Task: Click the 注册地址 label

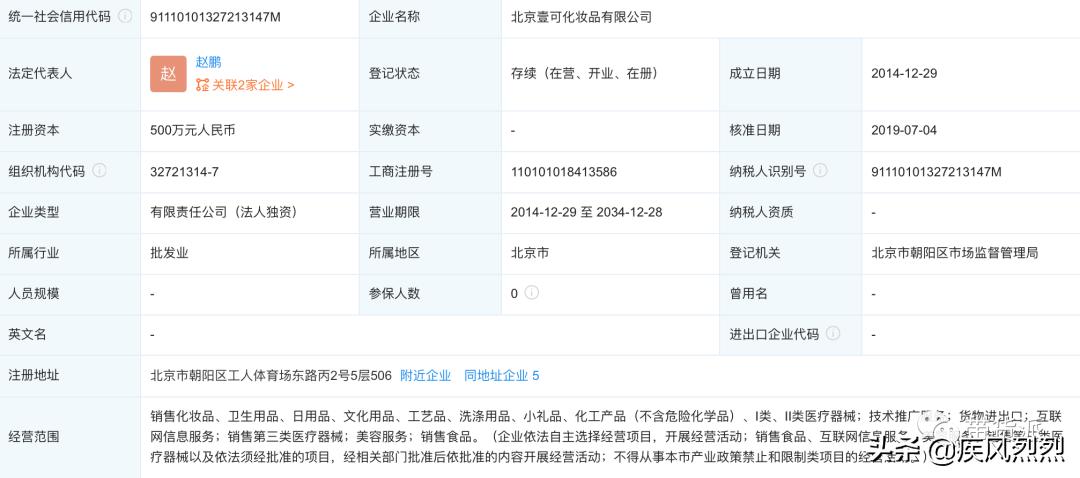Action: pyautogui.click(x=34, y=375)
